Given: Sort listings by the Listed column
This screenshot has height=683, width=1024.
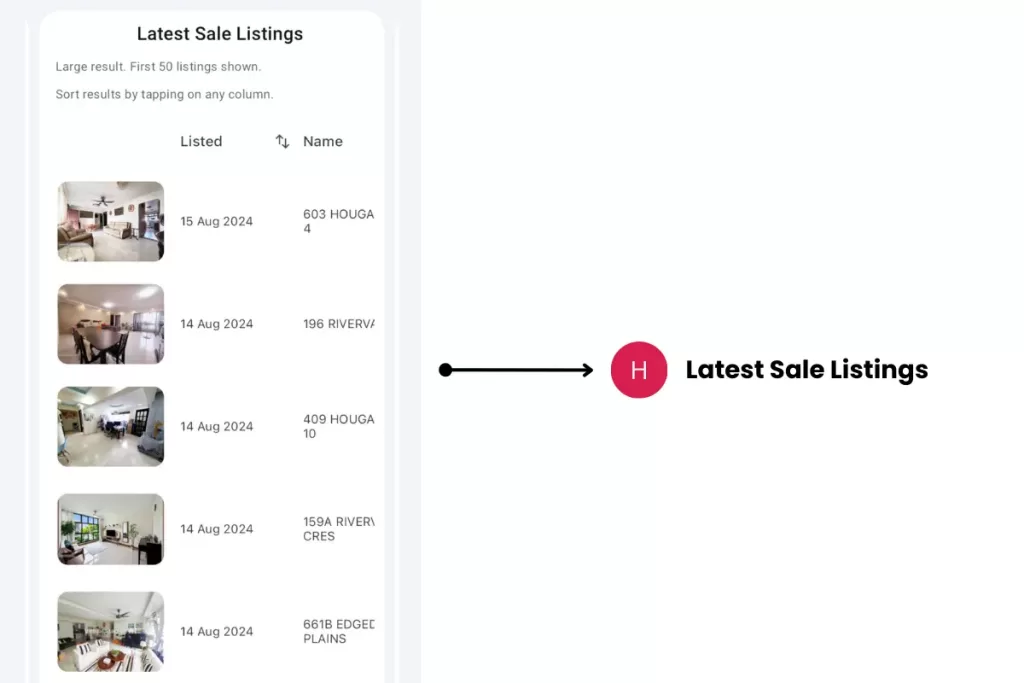Looking at the screenshot, I should [201, 142].
